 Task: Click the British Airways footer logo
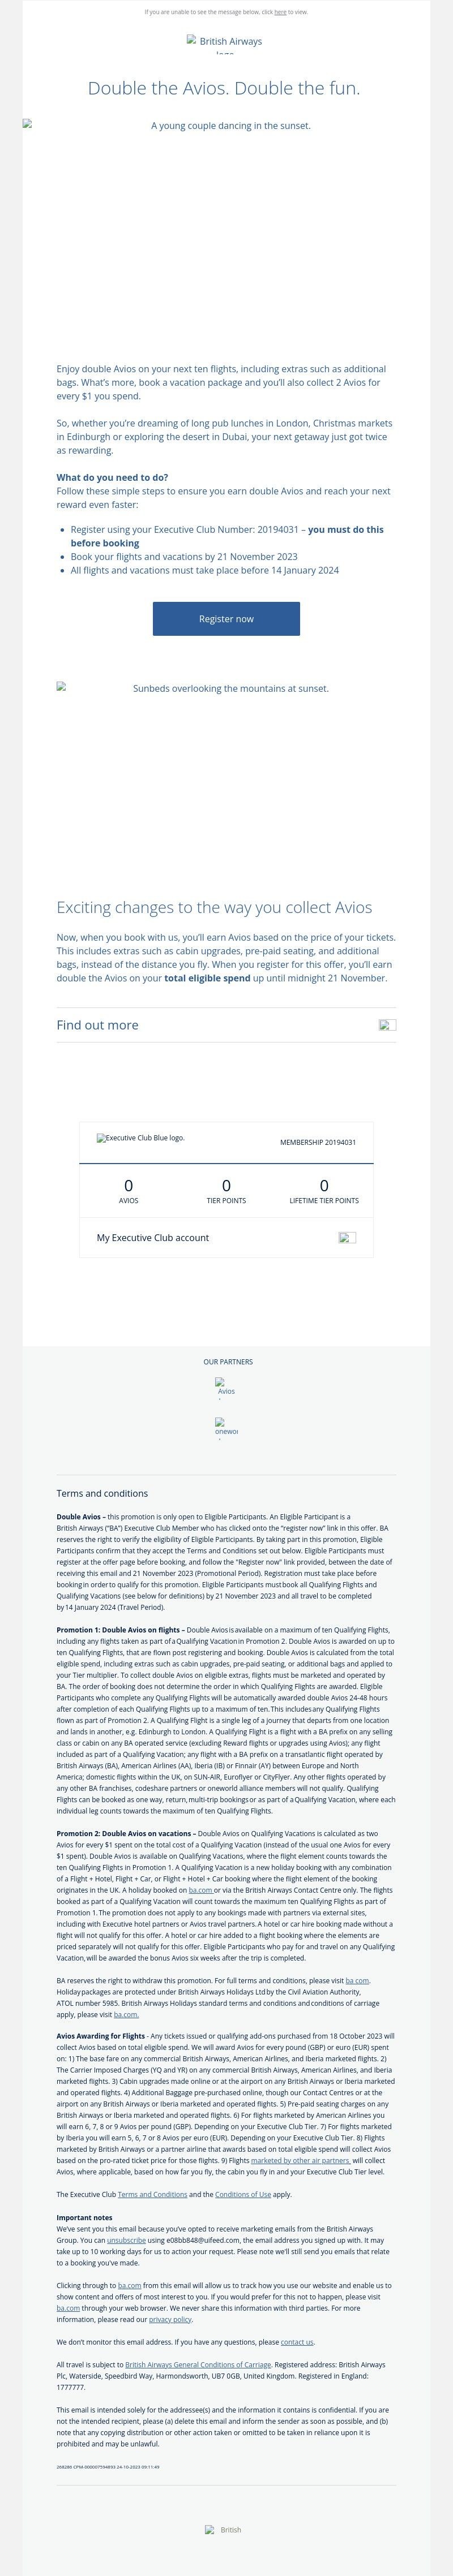(x=225, y=2530)
